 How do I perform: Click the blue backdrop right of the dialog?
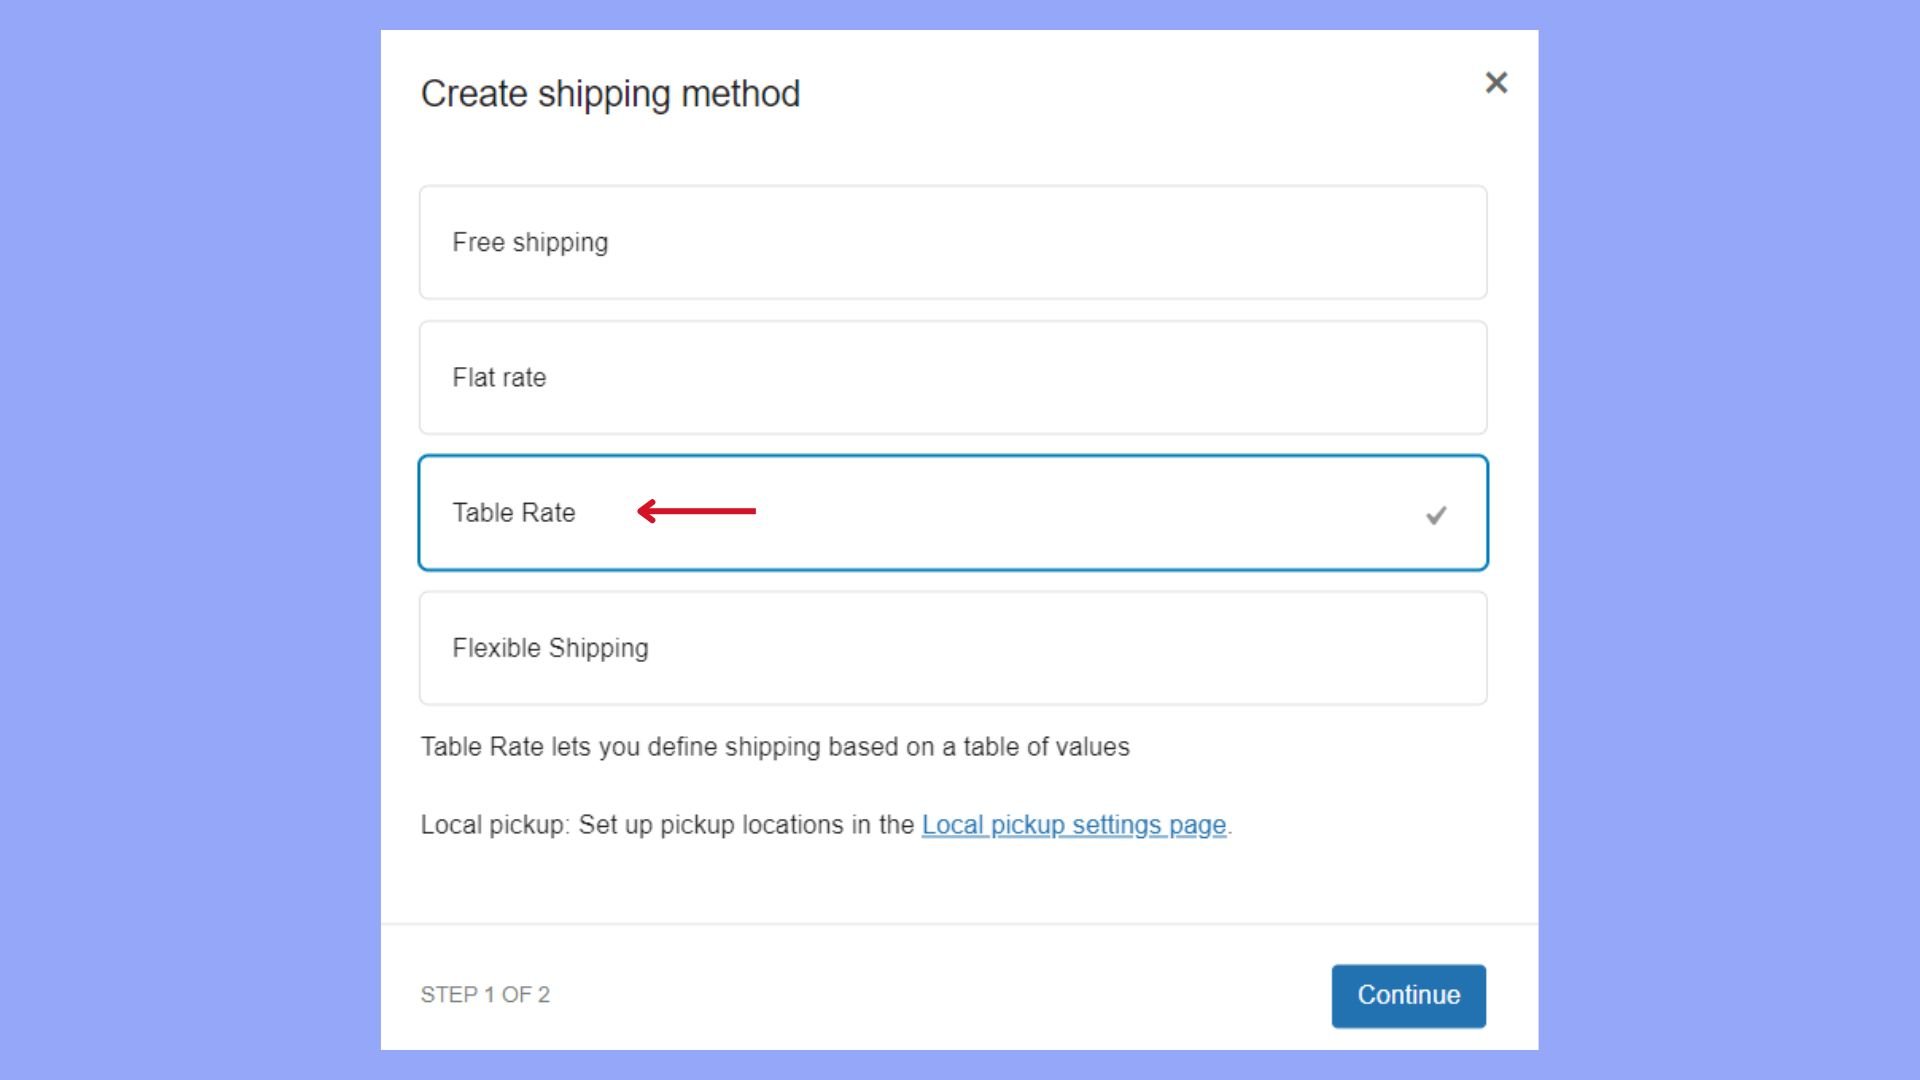1728,540
